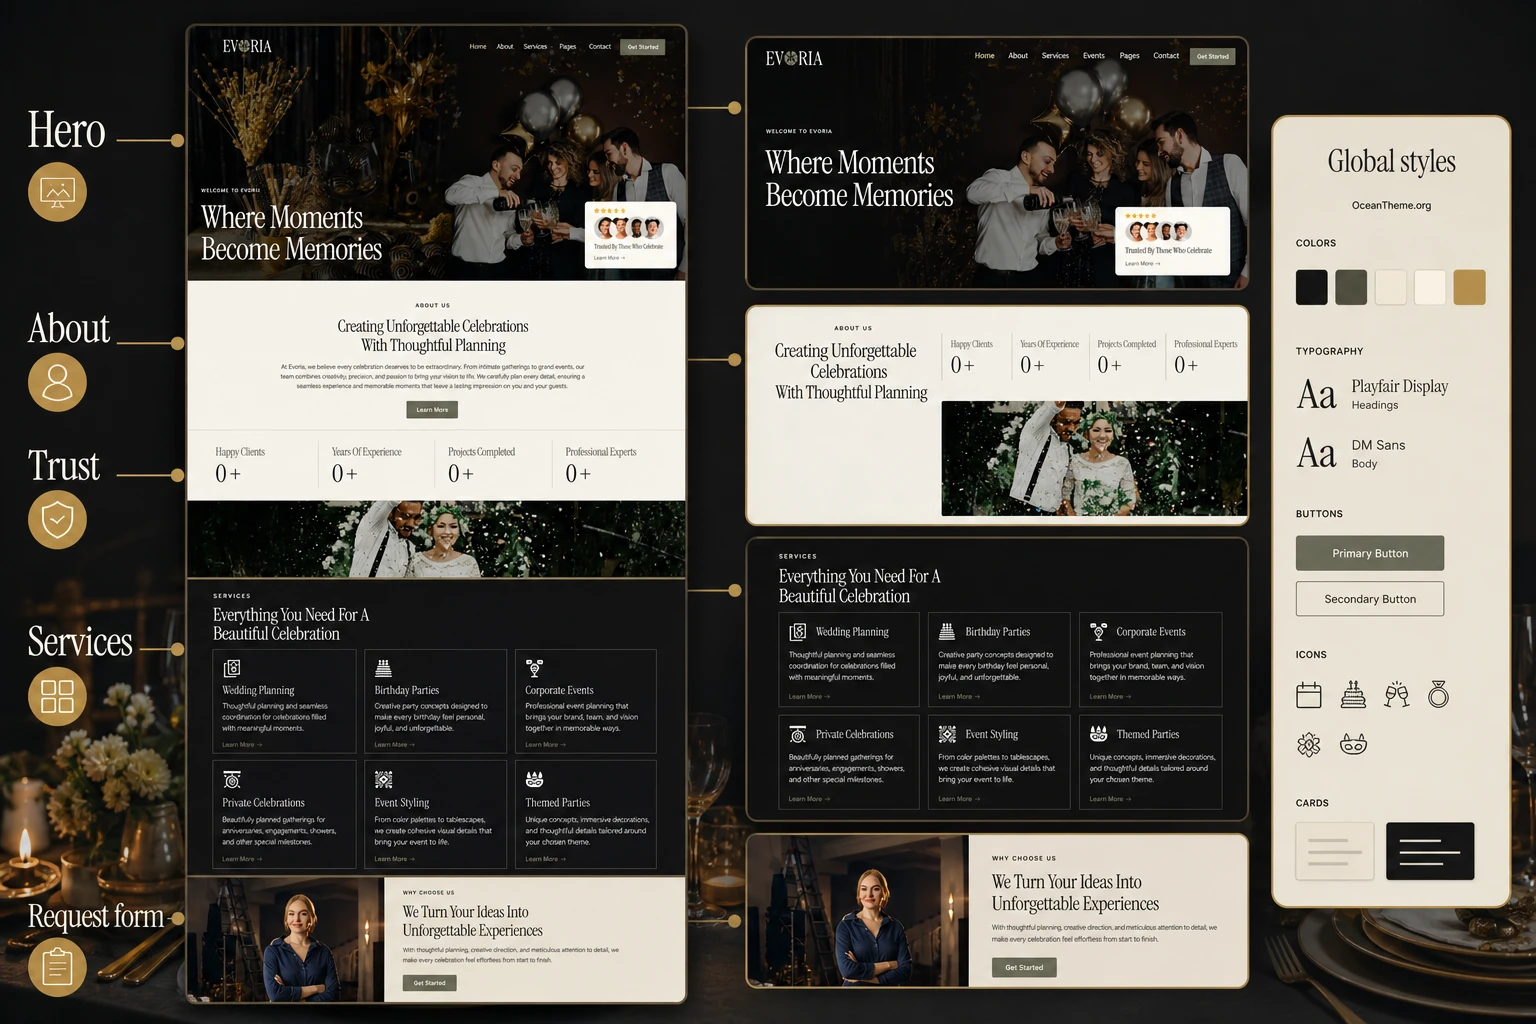Click Learn More on right Wedding Planning card
This screenshot has height=1024, width=1536.
pyautogui.click(x=809, y=697)
